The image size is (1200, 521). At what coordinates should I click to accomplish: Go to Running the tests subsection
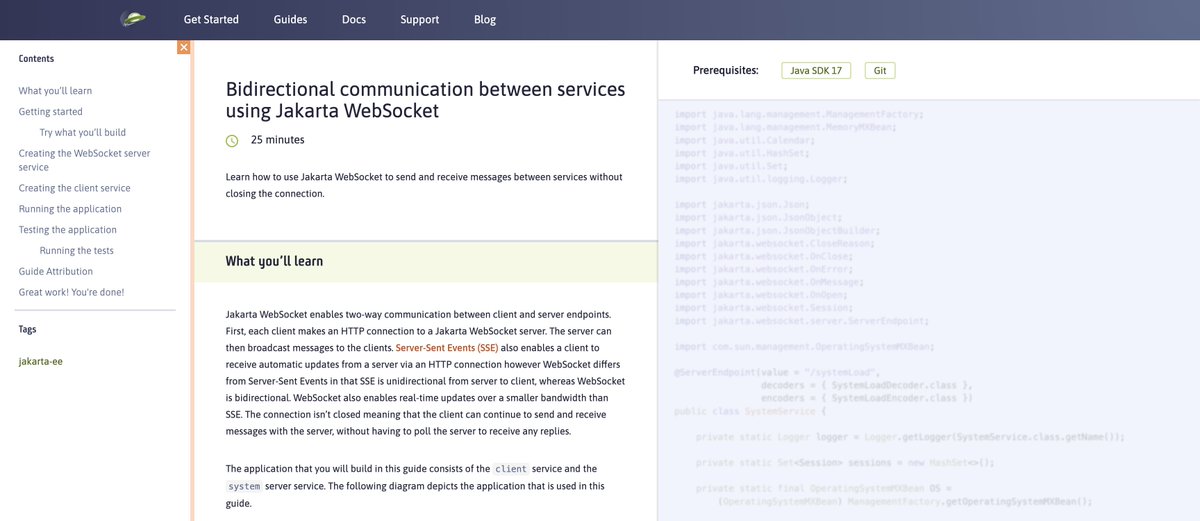(77, 251)
